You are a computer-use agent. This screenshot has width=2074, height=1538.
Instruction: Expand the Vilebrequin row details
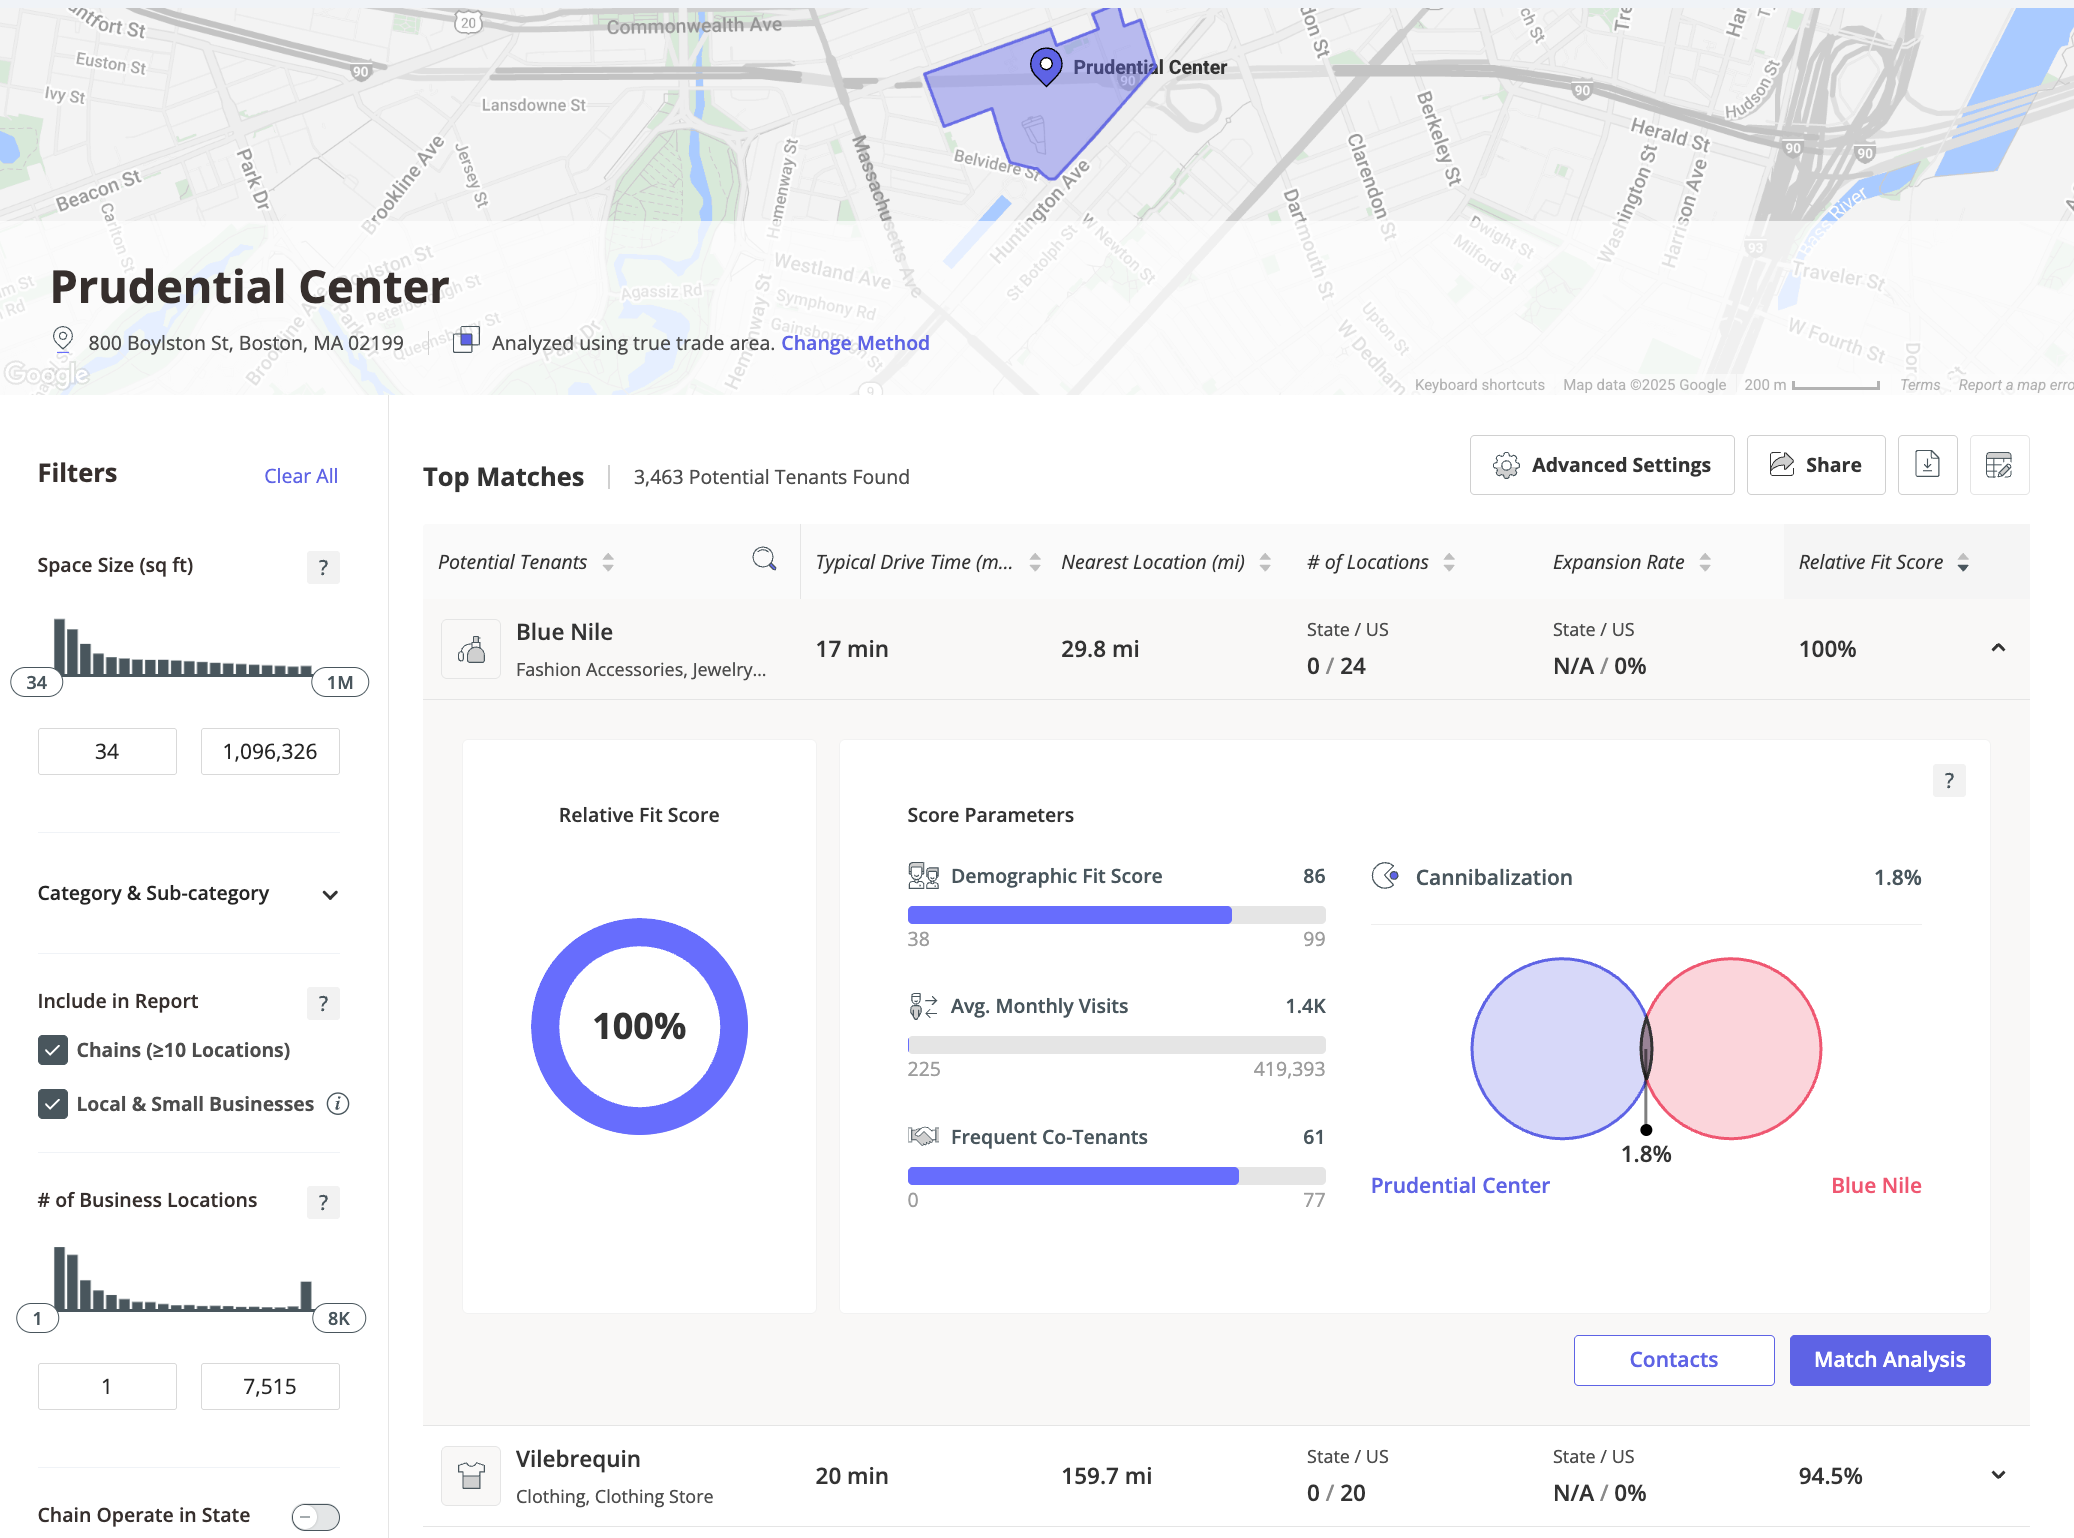(x=1997, y=1475)
